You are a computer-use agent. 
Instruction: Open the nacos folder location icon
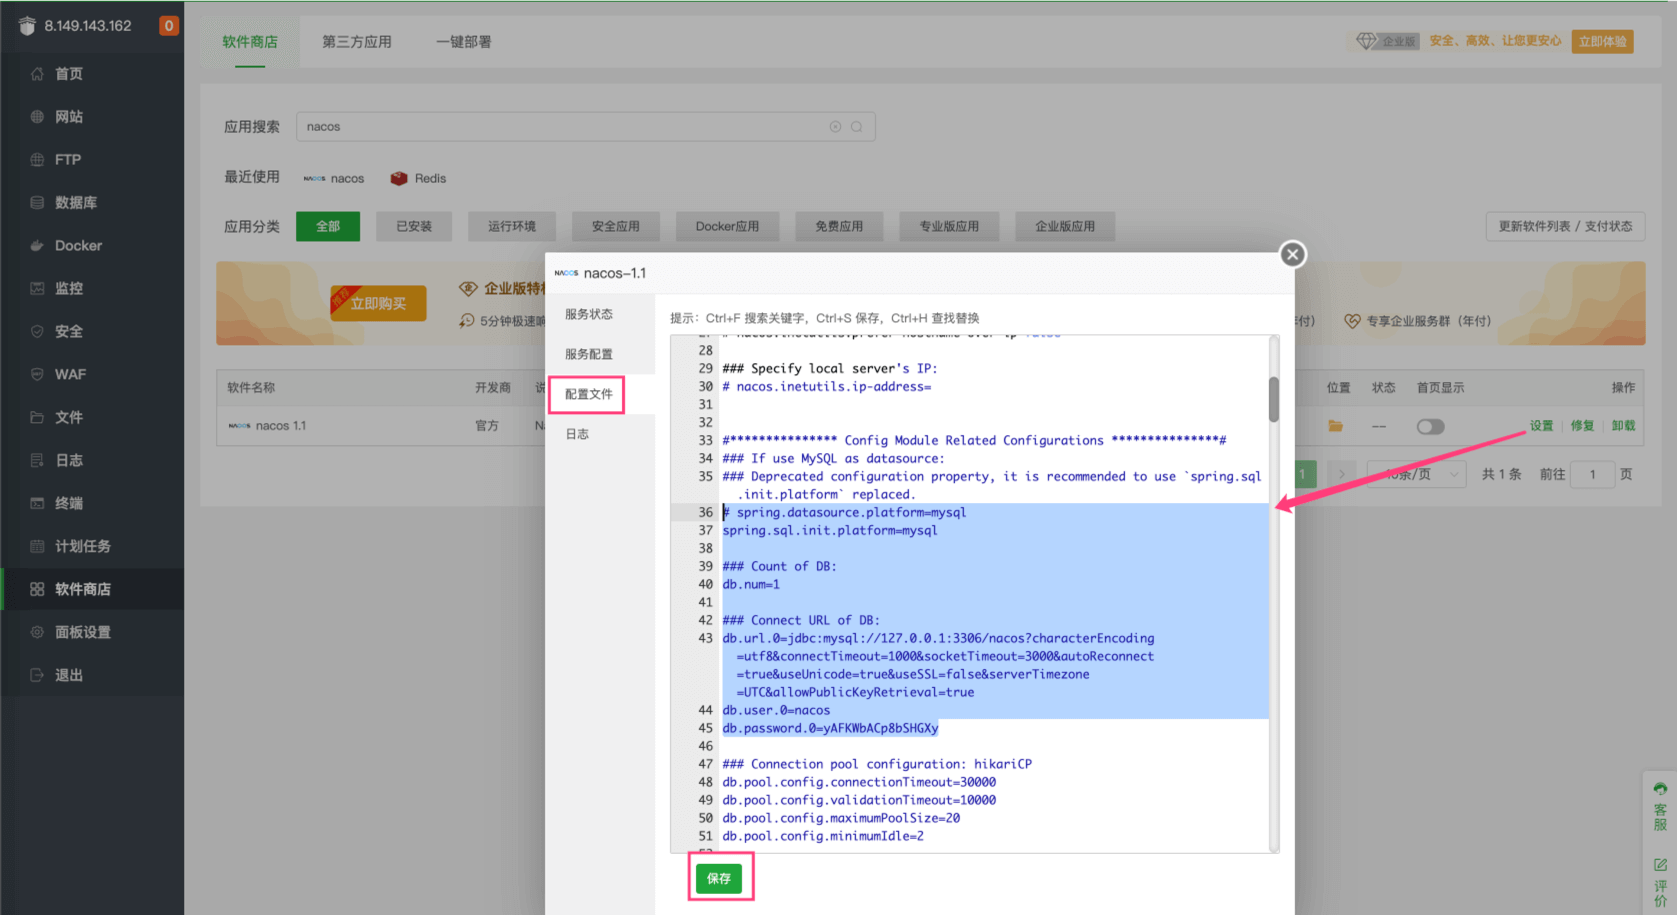1335,426
